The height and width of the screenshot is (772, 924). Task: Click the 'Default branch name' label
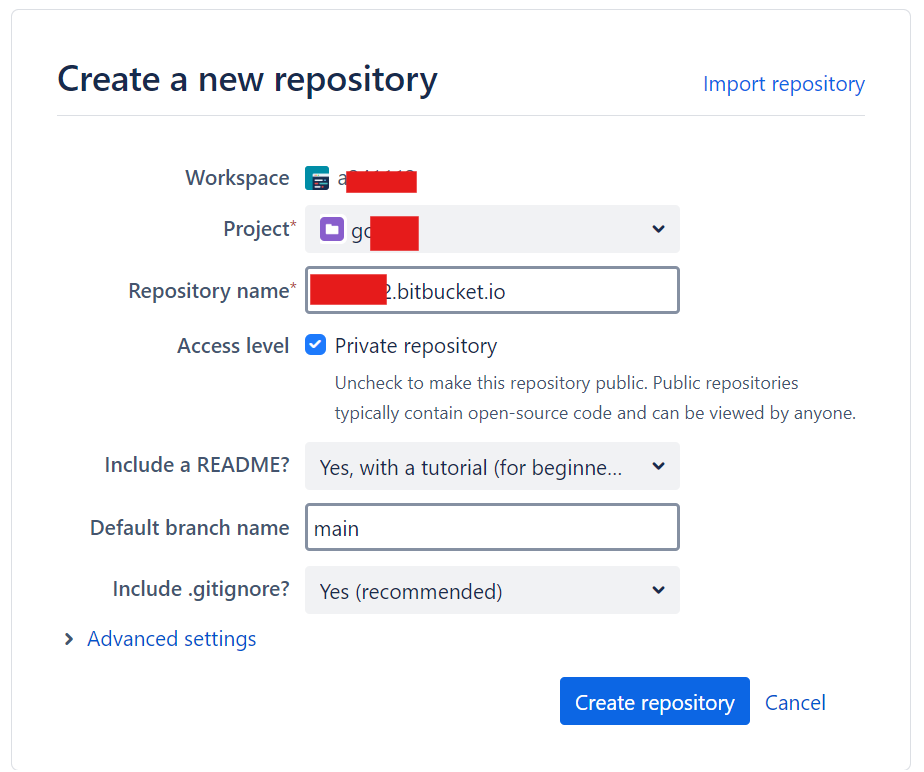point(190,527)
